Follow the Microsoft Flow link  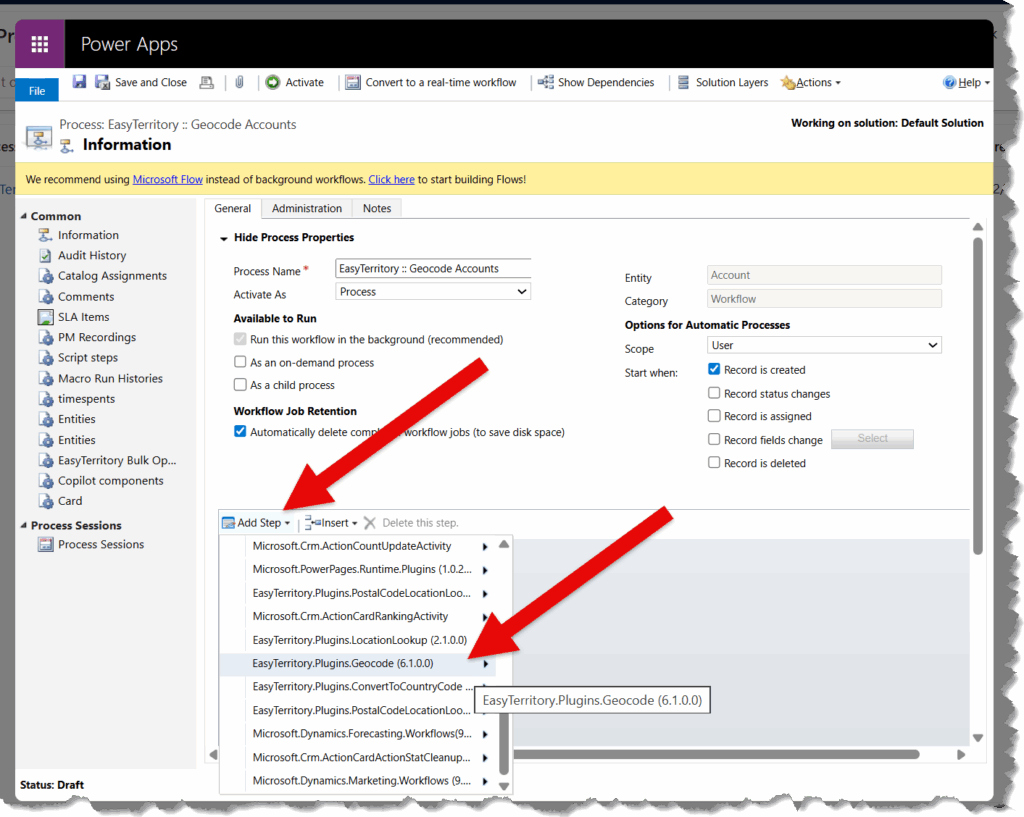168,179
